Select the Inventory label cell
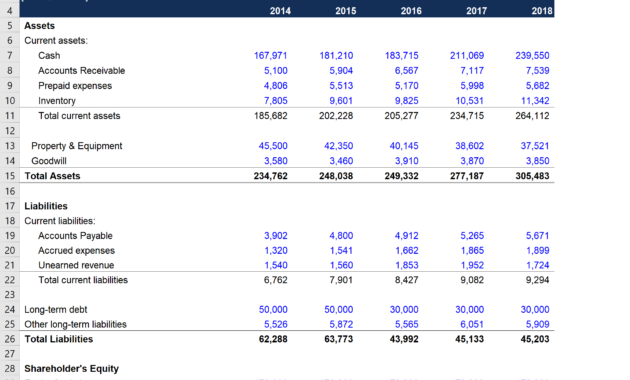The image size is (630, 380). (57, 101)
